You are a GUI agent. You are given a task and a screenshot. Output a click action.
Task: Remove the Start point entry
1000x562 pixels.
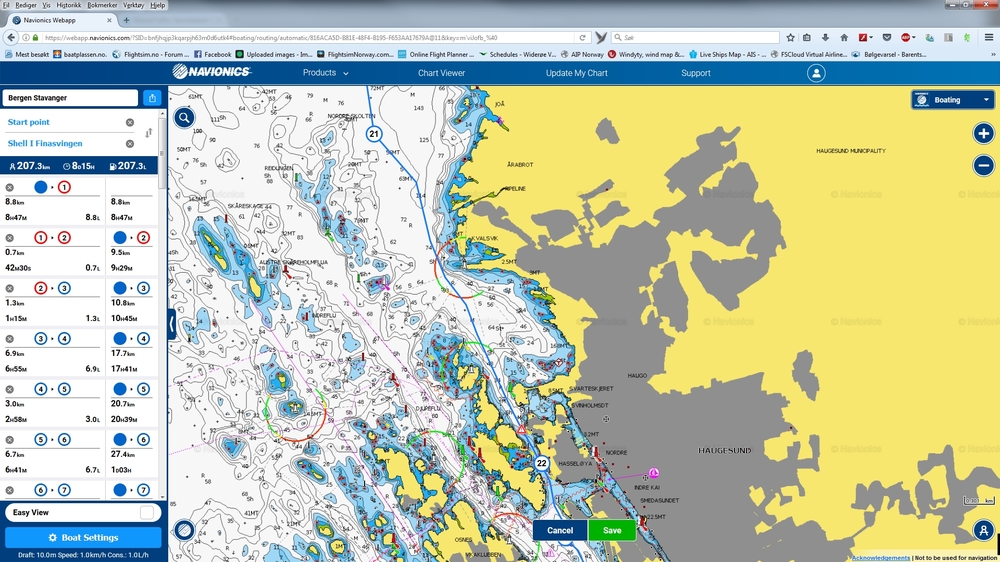129,122
